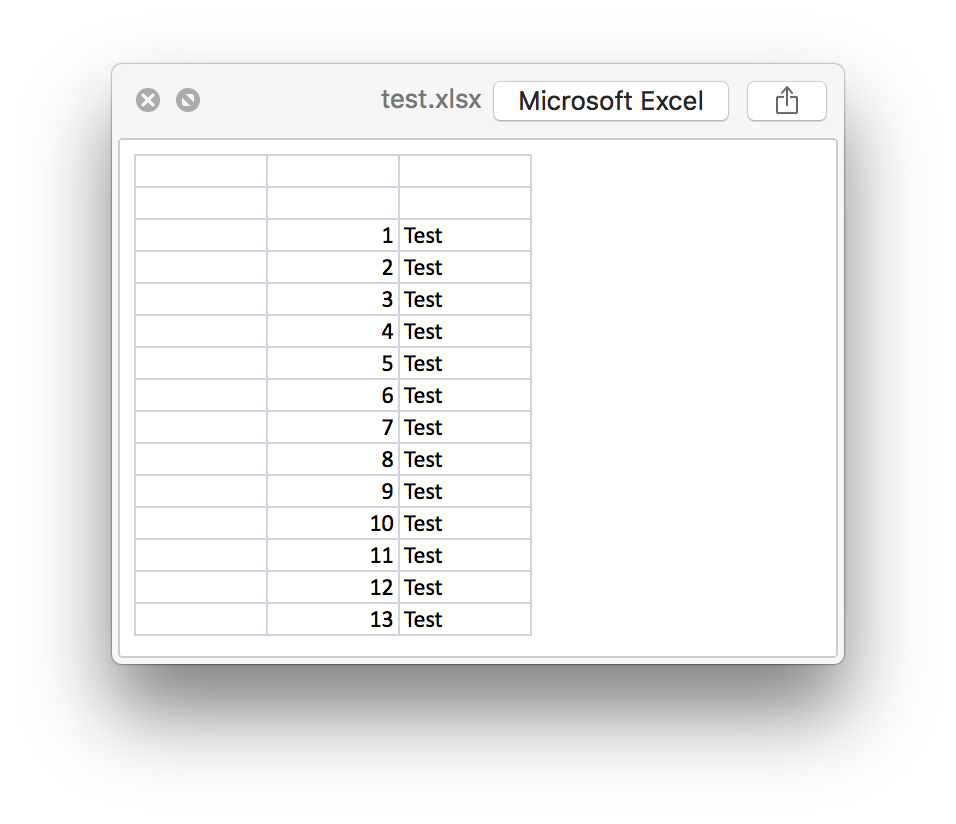
Task: Click the Test cell beside number 11
Action: coord(465,556)
